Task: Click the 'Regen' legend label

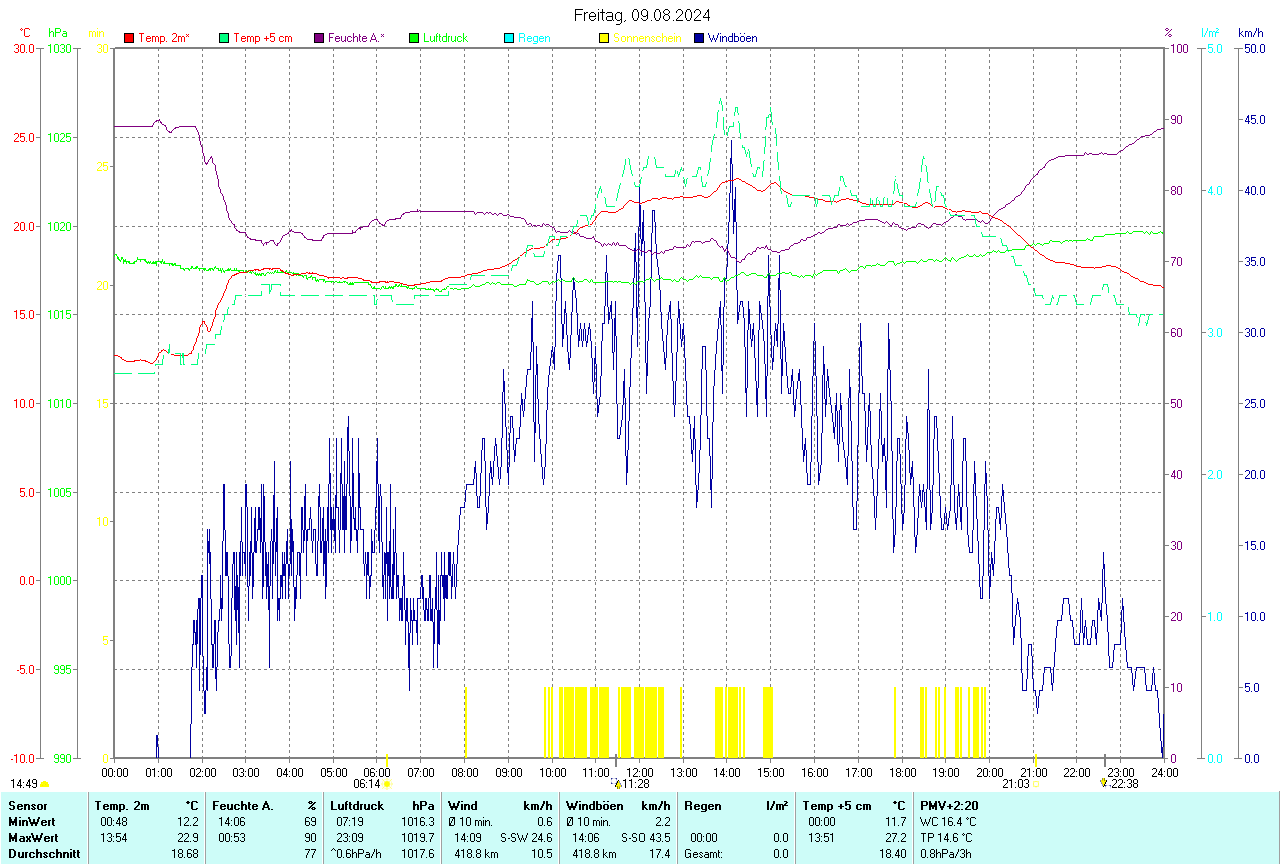Action: [x=534, y=38]
